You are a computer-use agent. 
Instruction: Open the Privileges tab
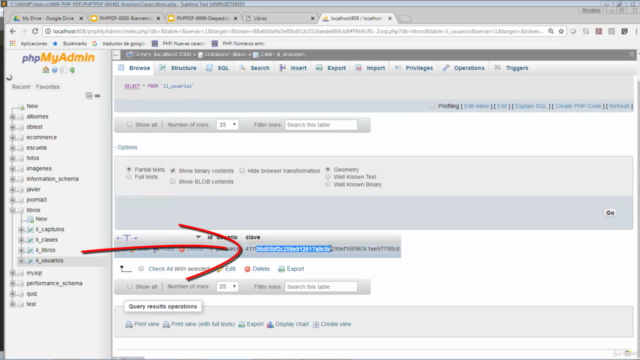click(x=414, y=68)
